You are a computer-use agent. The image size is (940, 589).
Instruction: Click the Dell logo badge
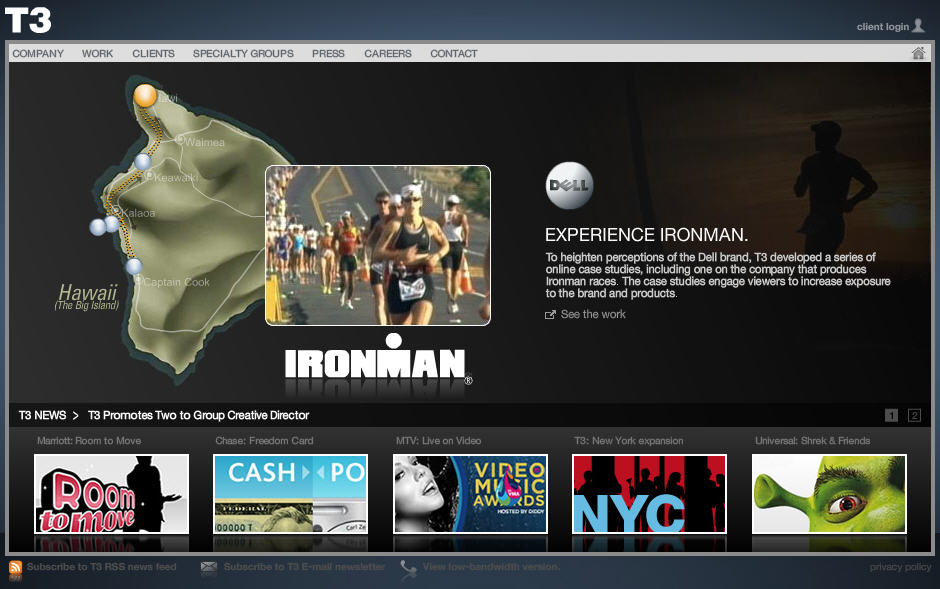point(569,185)
